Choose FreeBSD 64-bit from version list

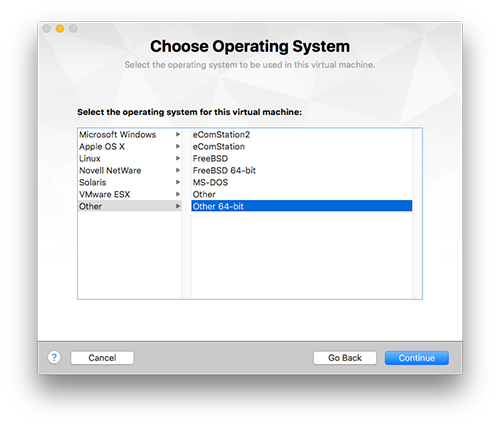(302, 170)
